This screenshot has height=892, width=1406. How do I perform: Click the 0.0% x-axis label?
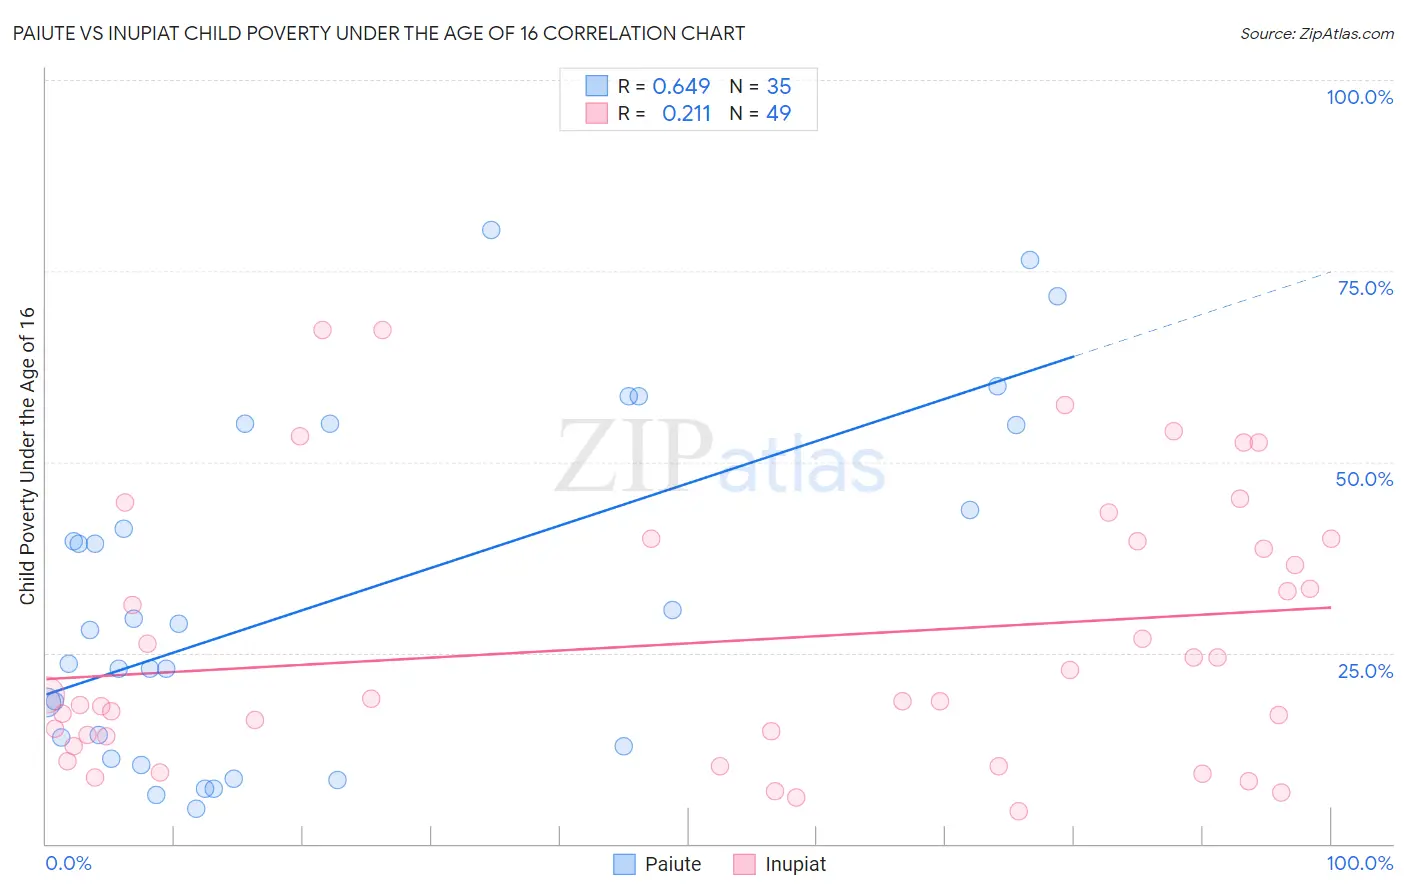click(68, 863)
